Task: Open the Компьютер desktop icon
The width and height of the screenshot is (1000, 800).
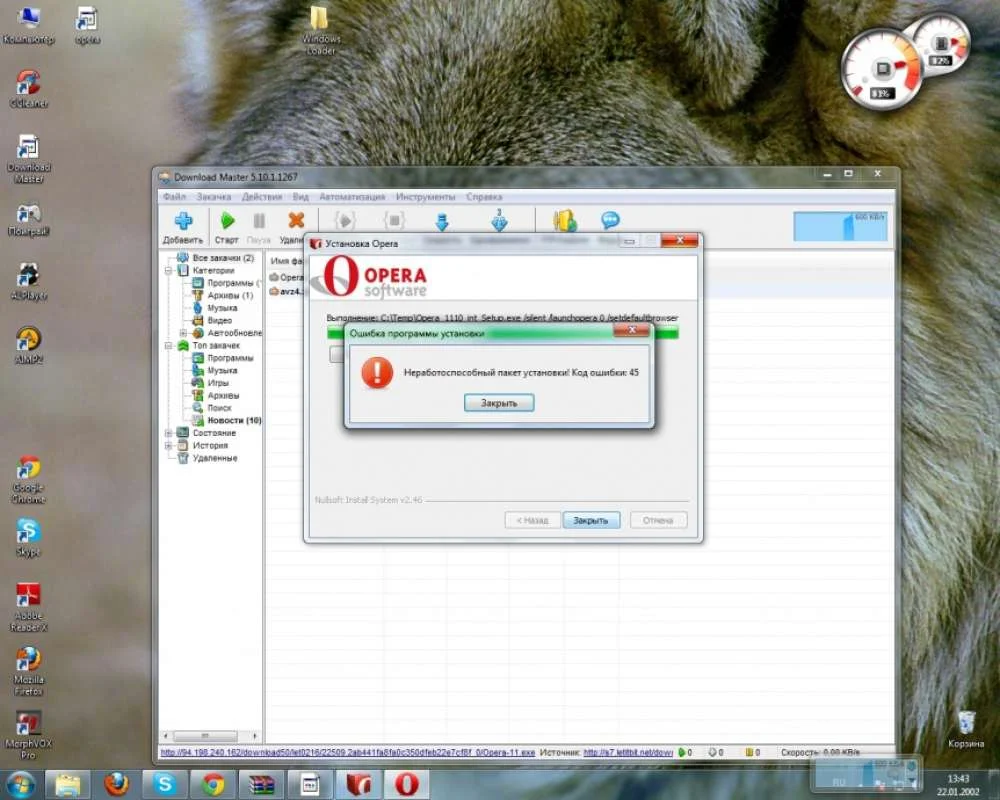Action: (x=28, y=27)
